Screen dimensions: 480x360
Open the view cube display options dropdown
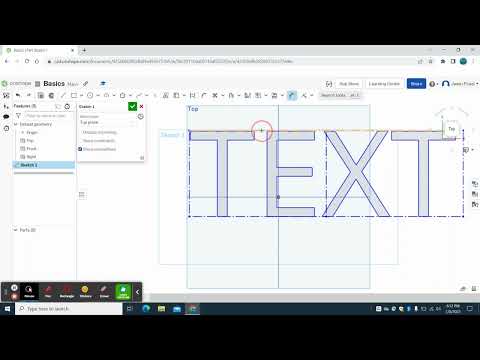[x=468, y=150]
